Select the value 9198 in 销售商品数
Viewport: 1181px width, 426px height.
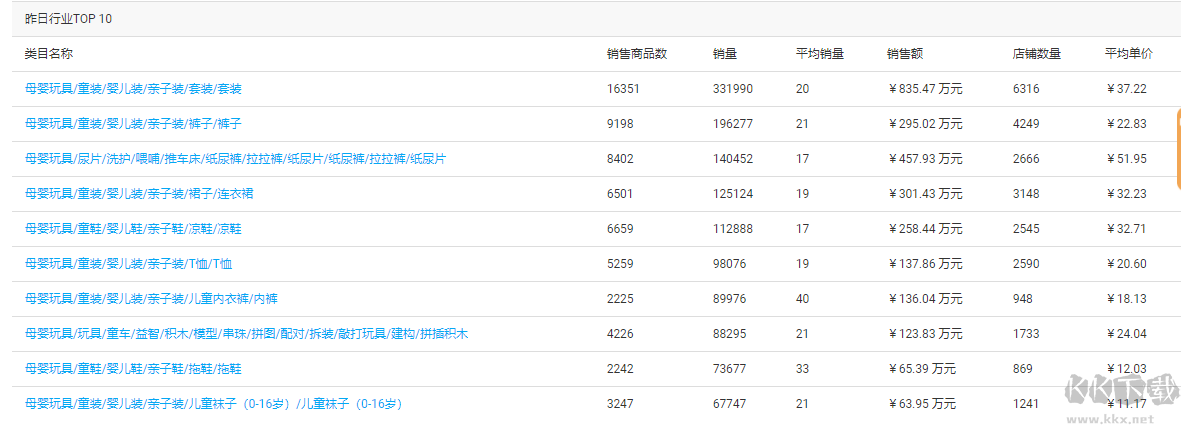click(621, 123)
